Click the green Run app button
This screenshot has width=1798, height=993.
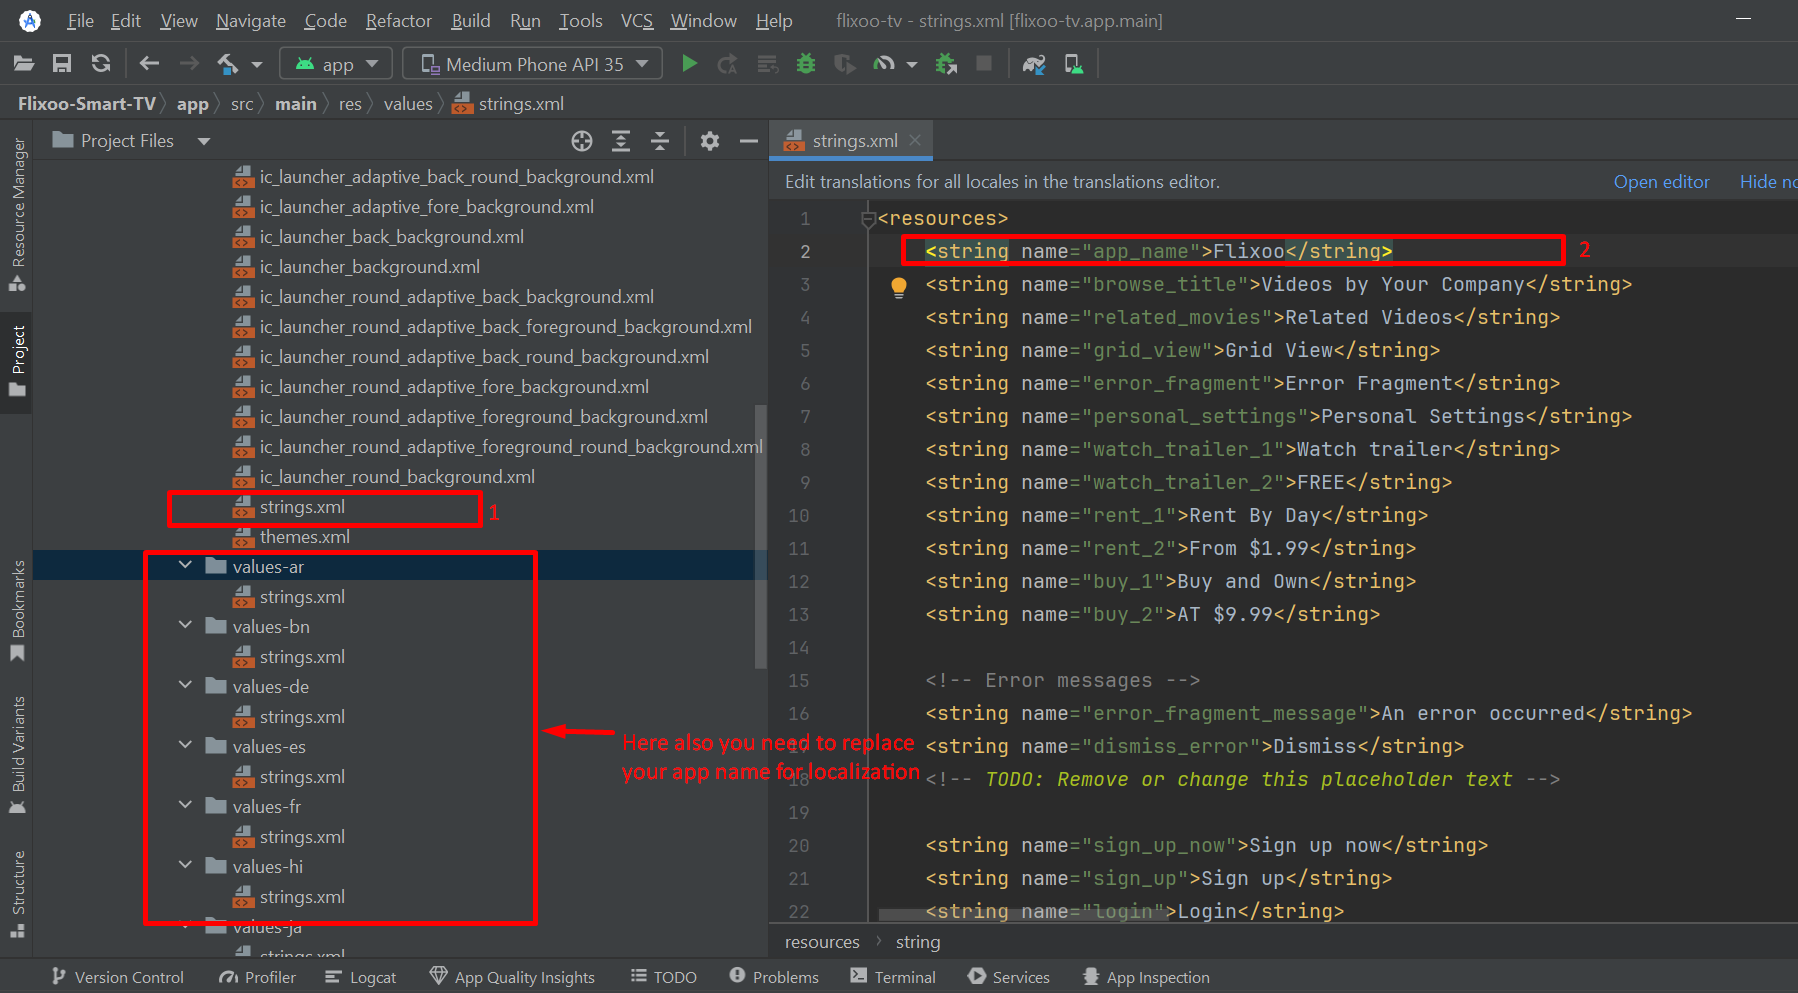[x=689, y=64]
